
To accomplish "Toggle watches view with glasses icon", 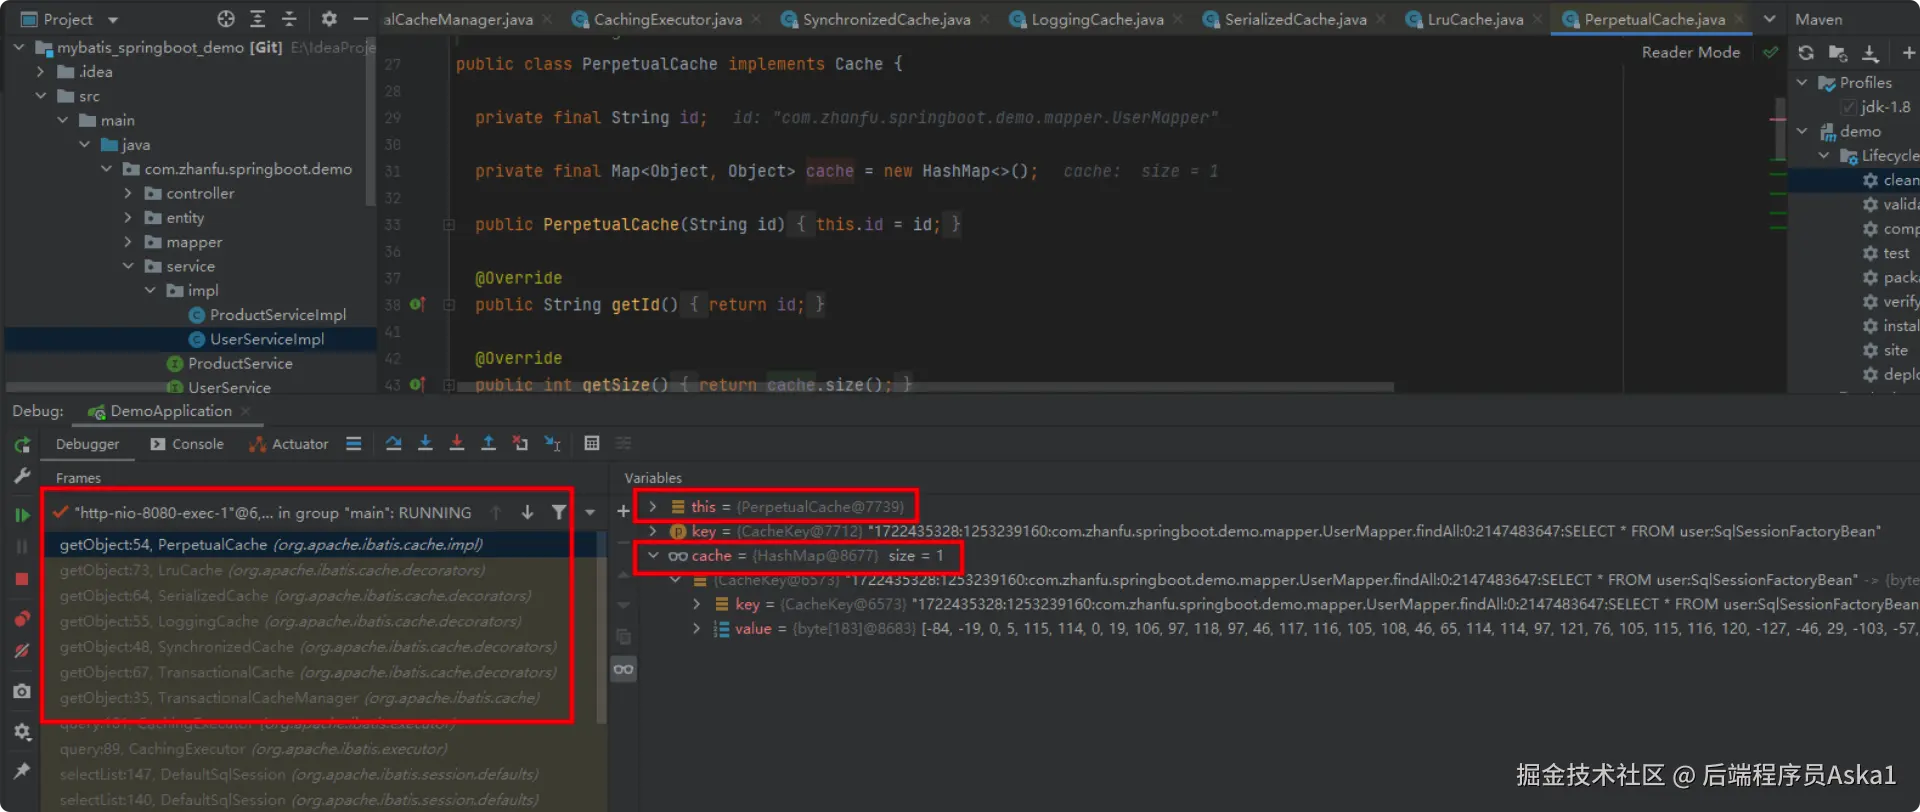I will [x=623, y=669].
